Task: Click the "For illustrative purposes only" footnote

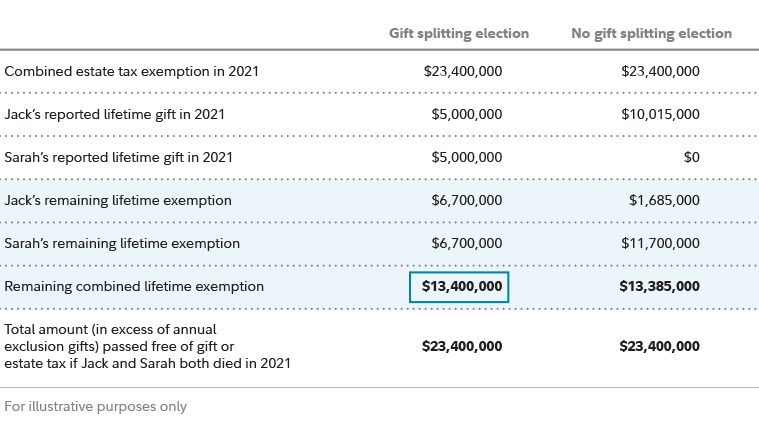Action: pyautogui.click(x=95, y=407)
